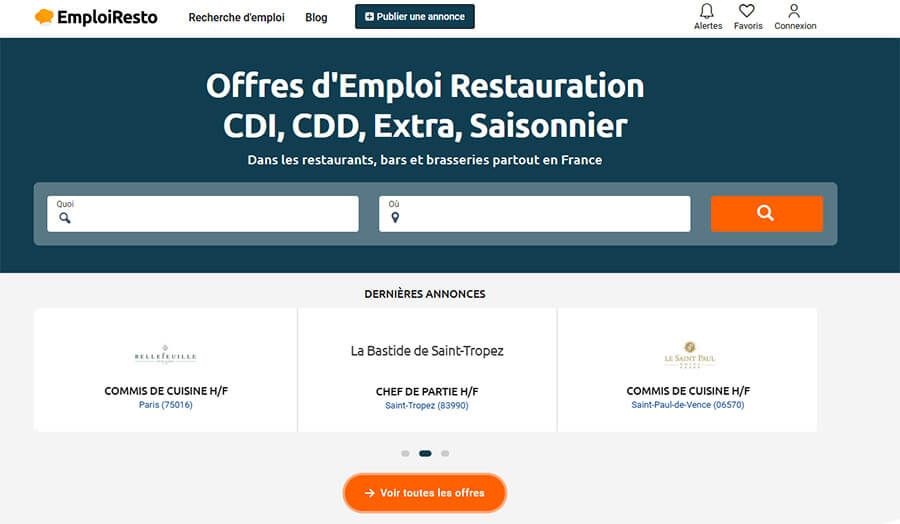Screen dimensions: 900x524
Task: Open the Alertes bell icon
Action: coord(707,12)
